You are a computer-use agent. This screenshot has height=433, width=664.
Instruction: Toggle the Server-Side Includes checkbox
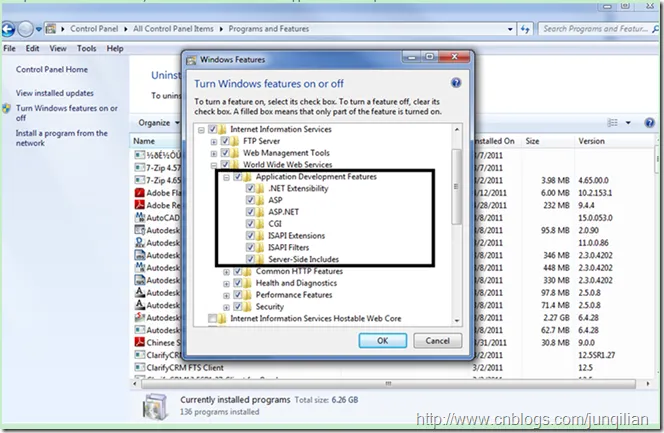pyautogui.click(x=250, y=259)
